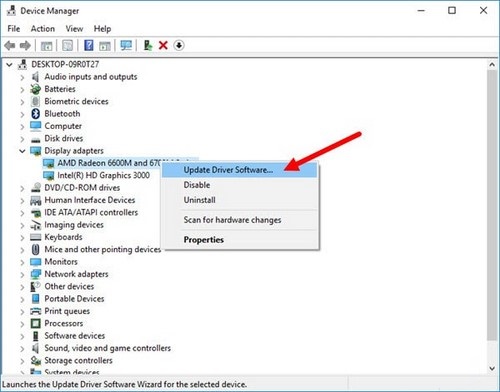Collapse the DESKTOP-09R0T27 root node
This screenshot has width=500, height=392.
click(x=9, y=64)
